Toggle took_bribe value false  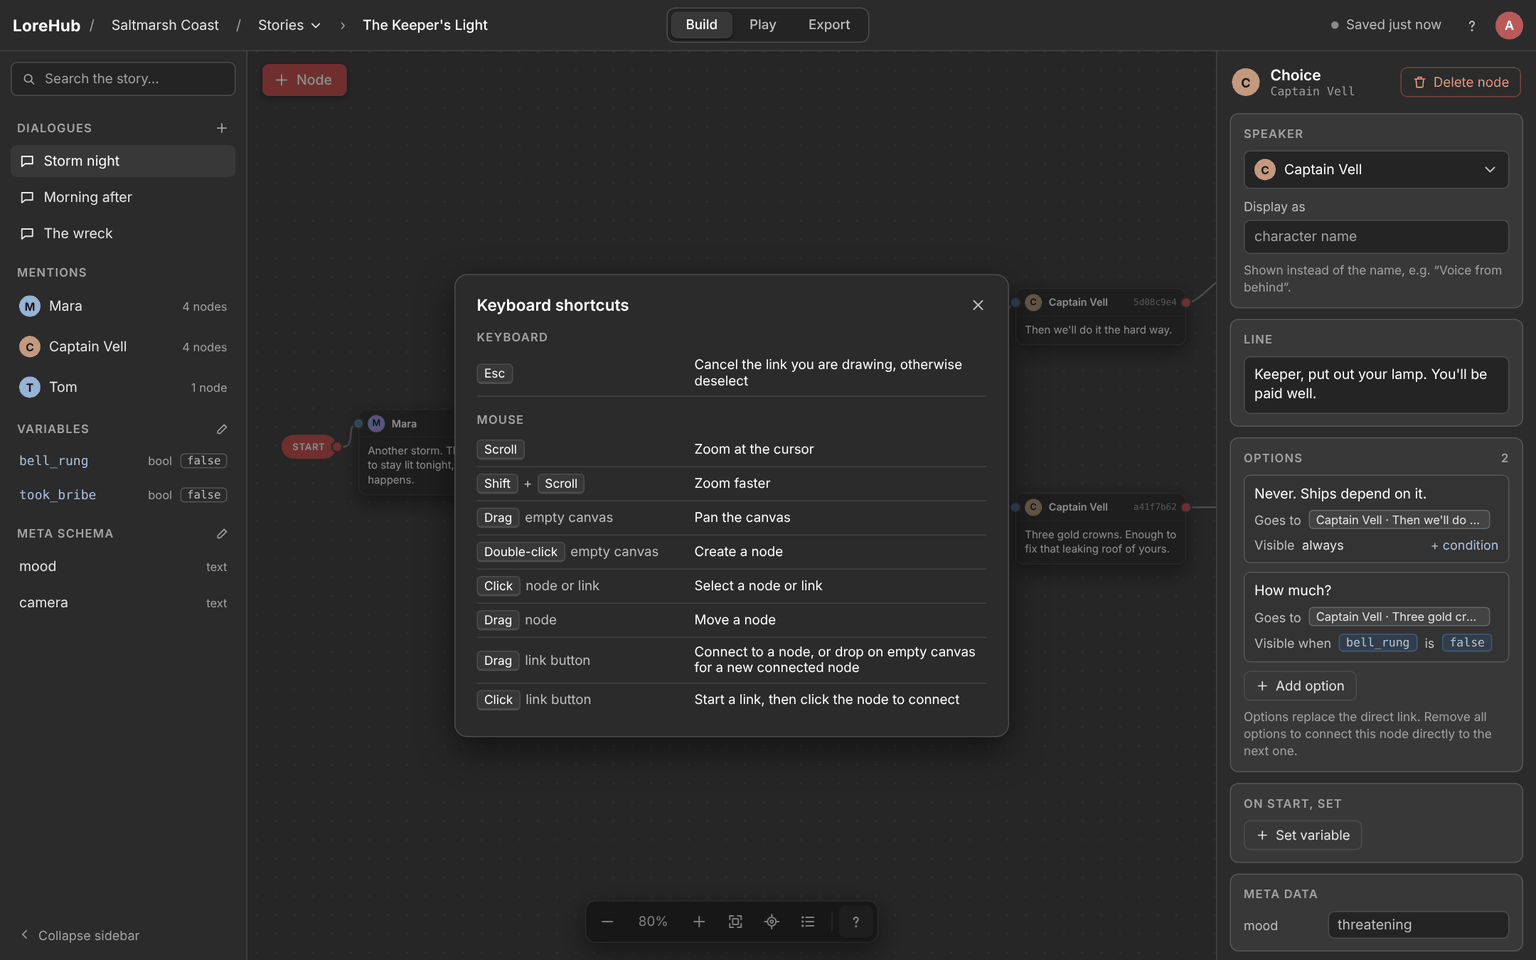(204, 495)
